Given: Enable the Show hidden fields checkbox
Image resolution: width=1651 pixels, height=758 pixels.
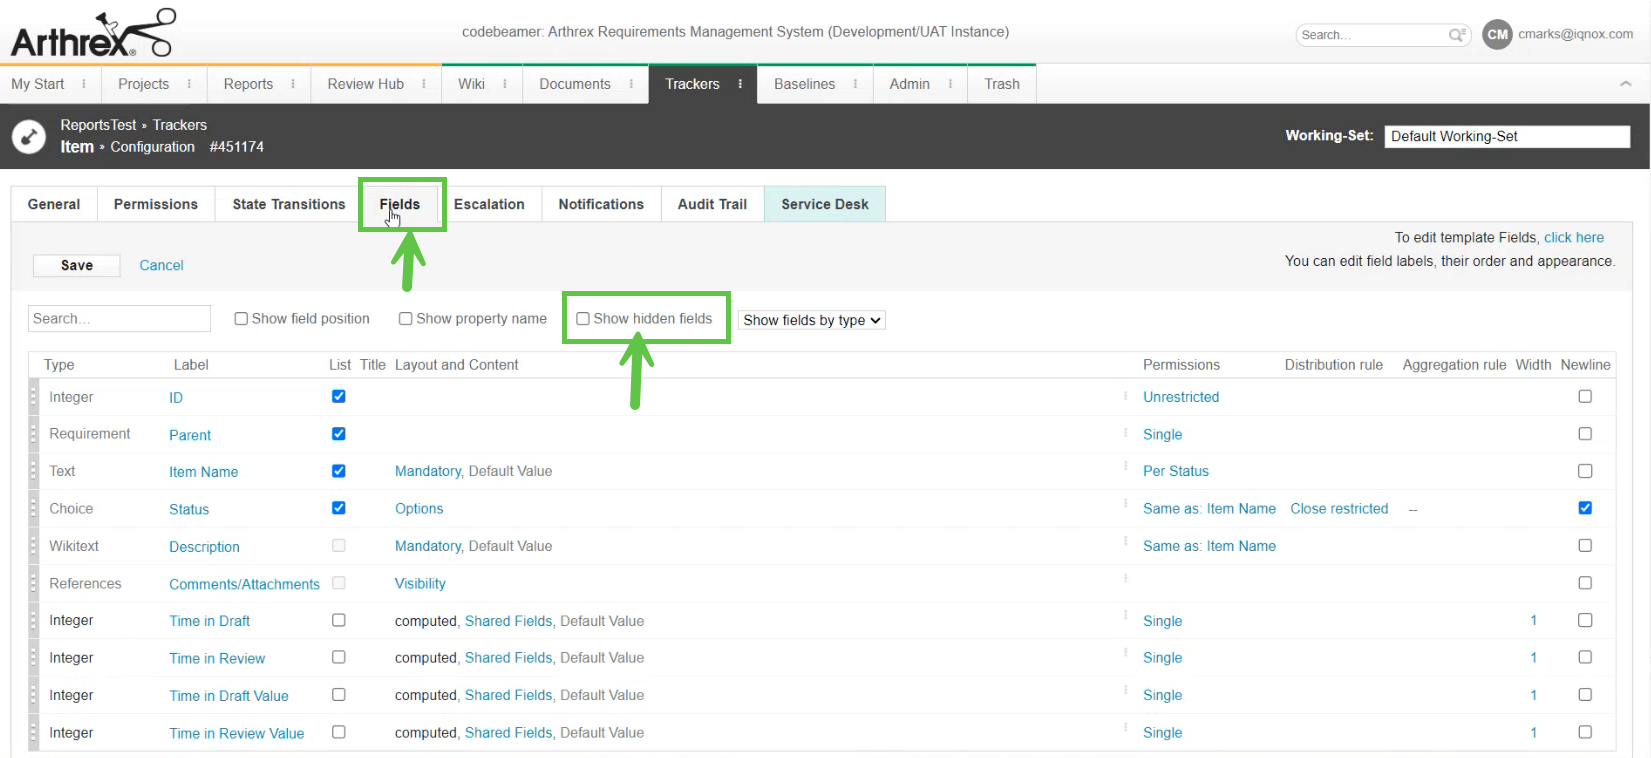Looking at the screenshot, I should (583, 319).
